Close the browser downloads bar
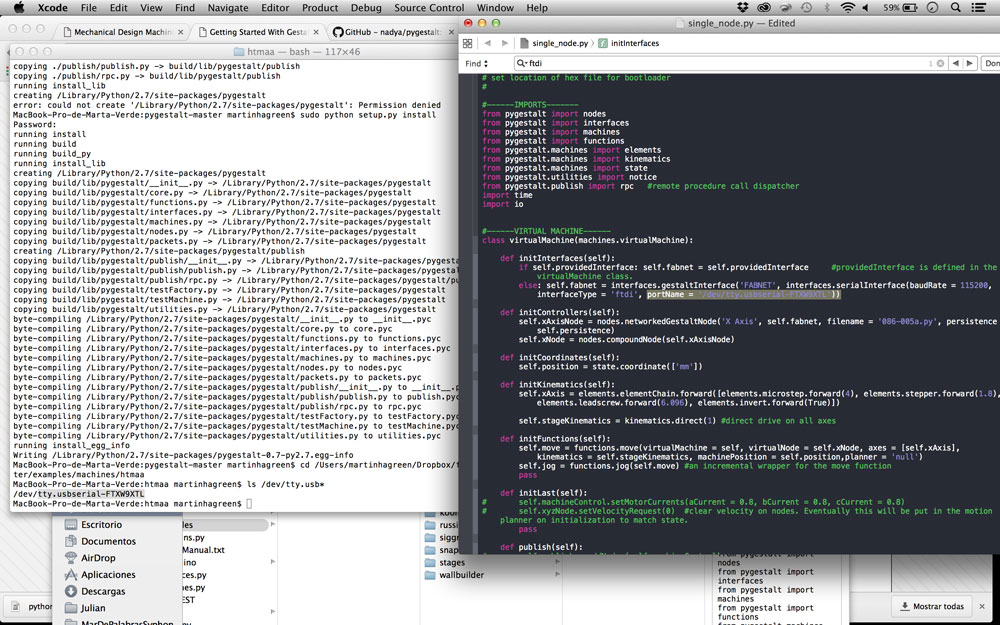The image size is (1000, 625). pyautogui.click(x=983, y=607)
